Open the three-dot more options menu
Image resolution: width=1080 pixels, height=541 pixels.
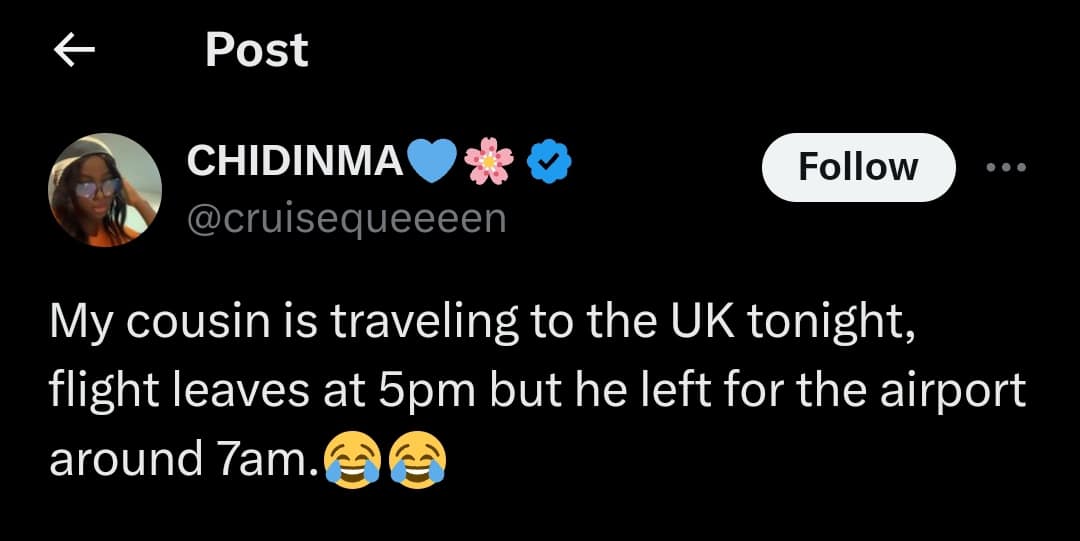pyautogui.click(x=1005, y=168)
